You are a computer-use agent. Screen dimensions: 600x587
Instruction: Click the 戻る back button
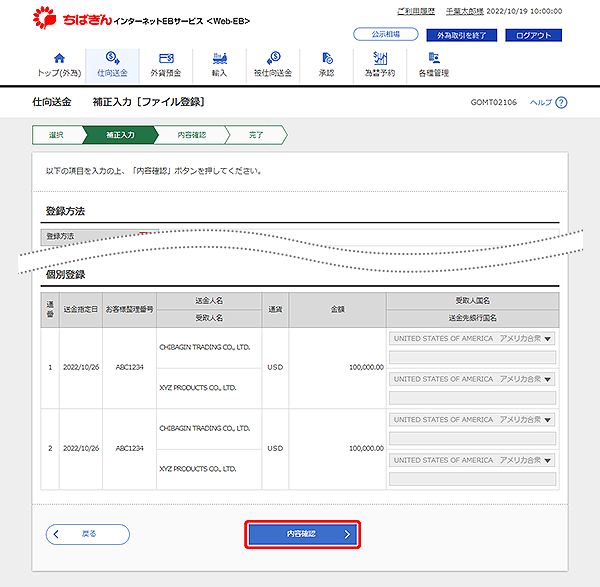tap(88, 534)
